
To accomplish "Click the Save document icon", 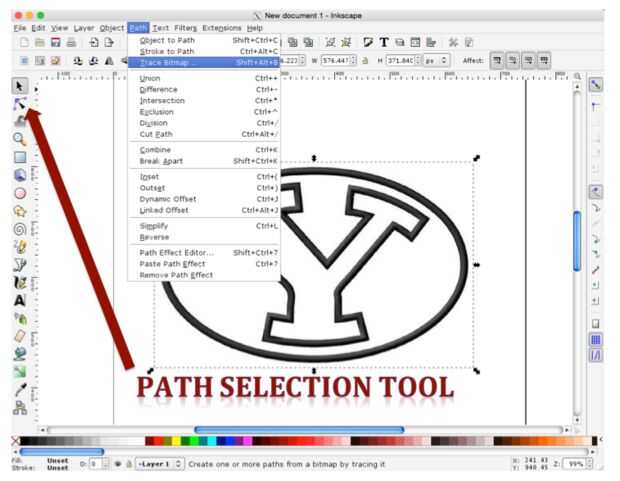I will 55,42.
